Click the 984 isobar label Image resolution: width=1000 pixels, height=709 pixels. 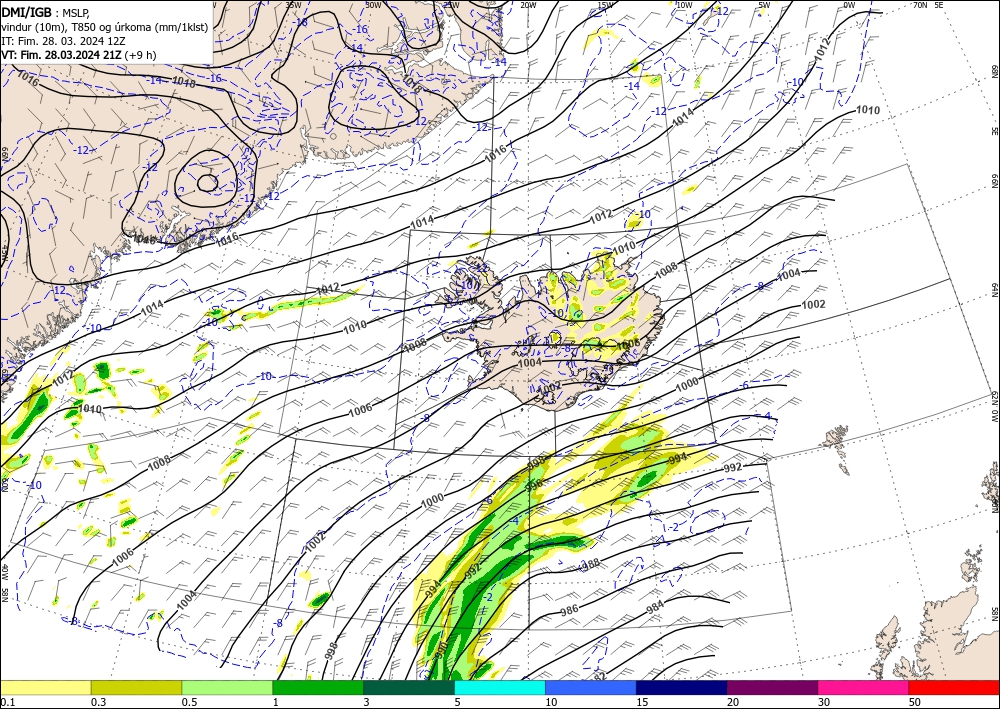(655, 606)
